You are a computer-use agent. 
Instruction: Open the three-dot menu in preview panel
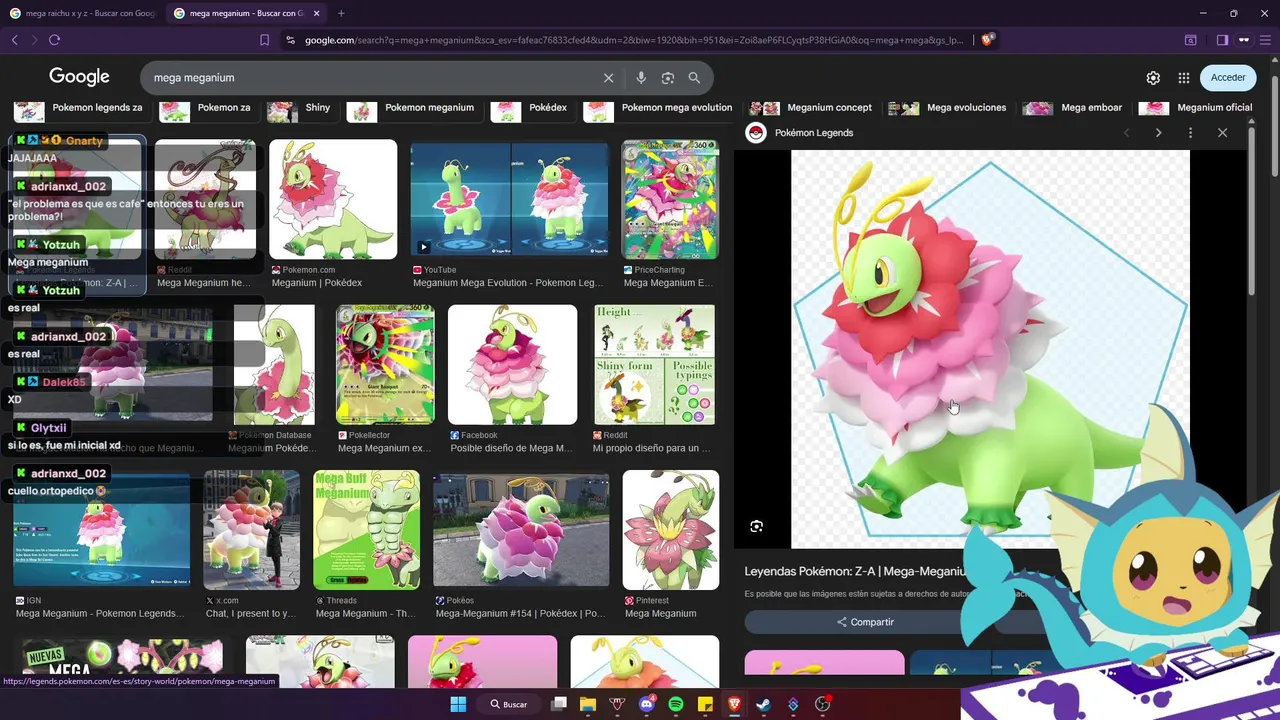pos(1190,133)
